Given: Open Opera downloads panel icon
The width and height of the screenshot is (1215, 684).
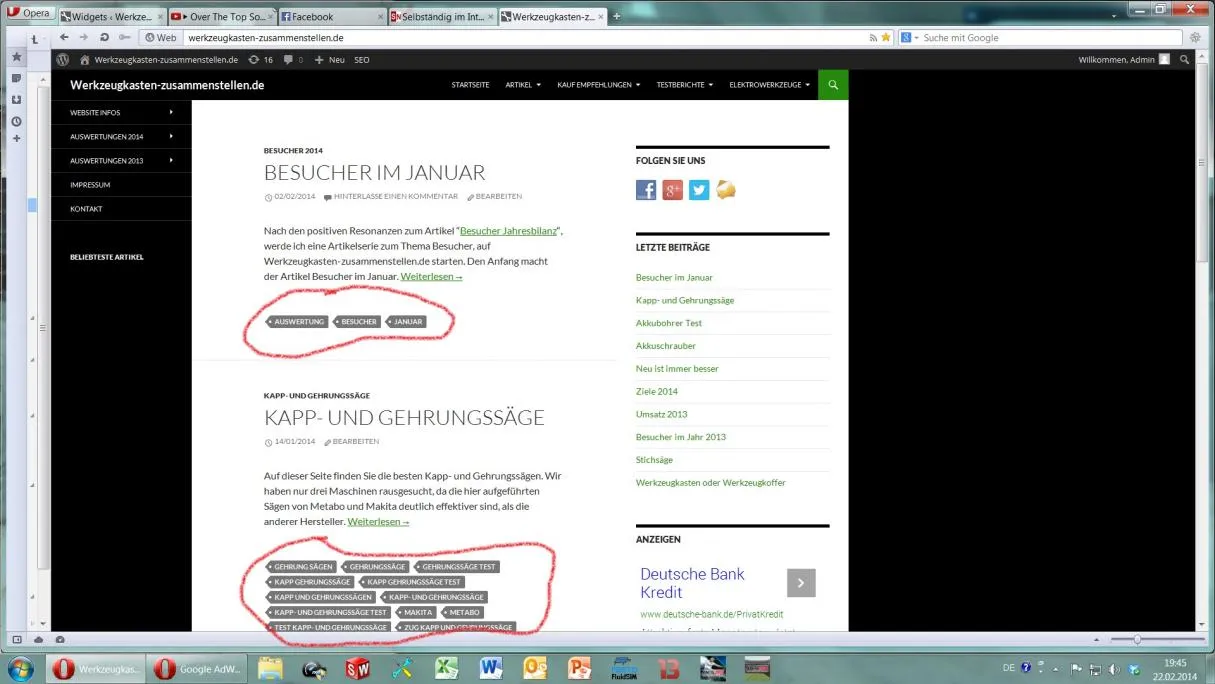Looking at the screenshot, I should (16, 100).
